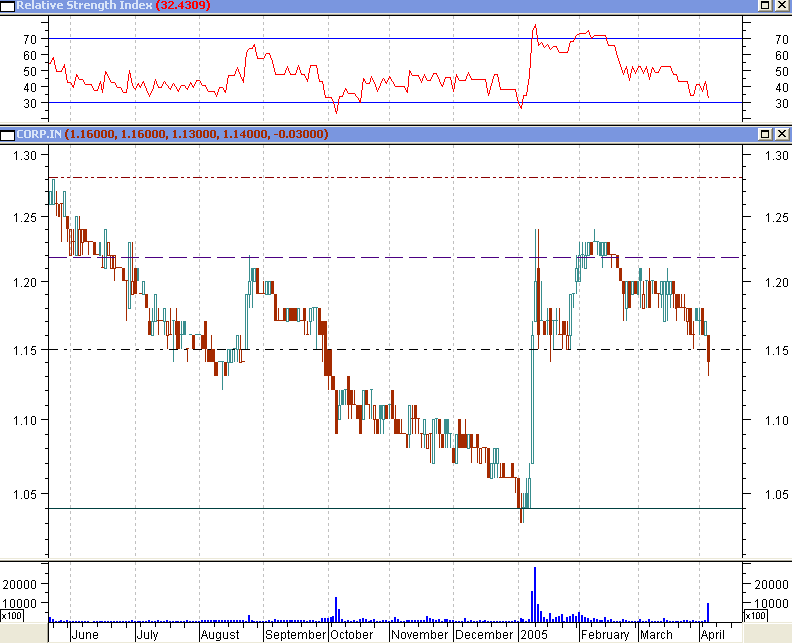Select the red dash-dot line near 1.28

[395, 178]
